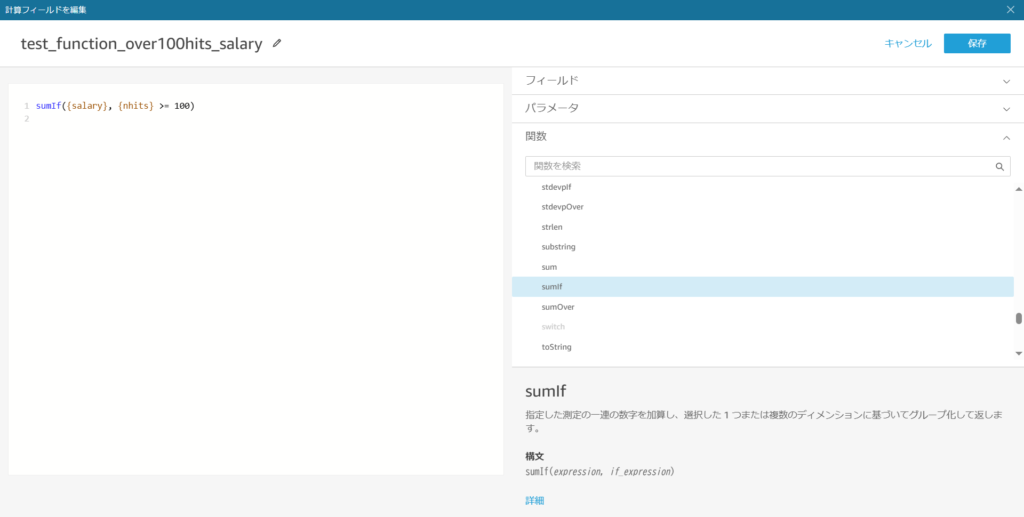Click the キャンセル link

tap(908, 44)
